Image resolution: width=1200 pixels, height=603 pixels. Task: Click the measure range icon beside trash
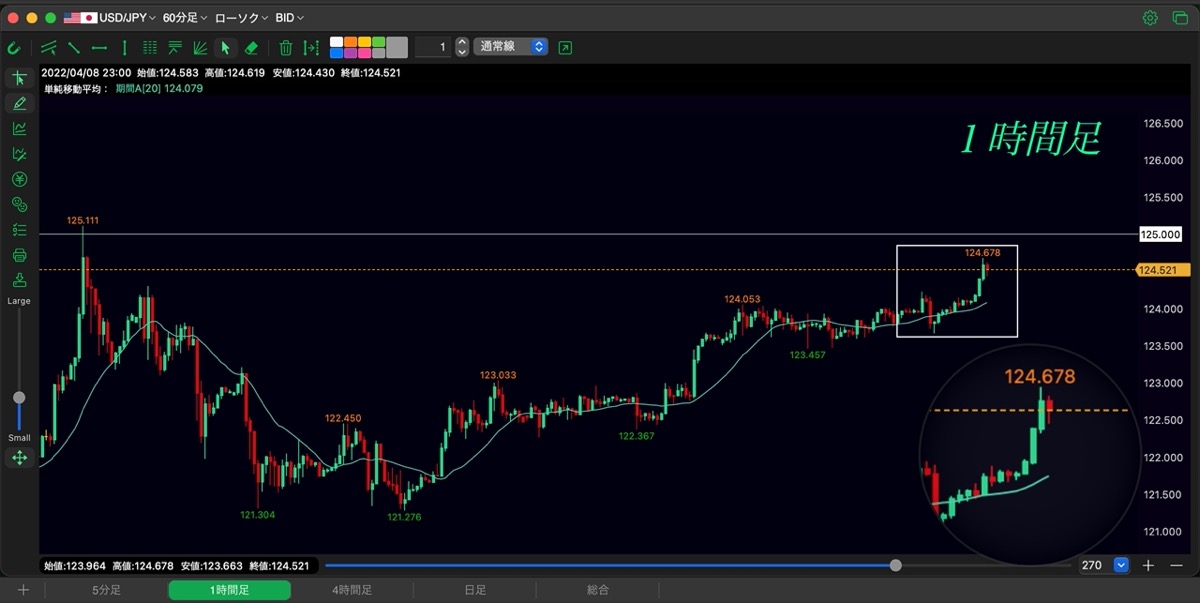pyautogui.click(x=311, y=47)
